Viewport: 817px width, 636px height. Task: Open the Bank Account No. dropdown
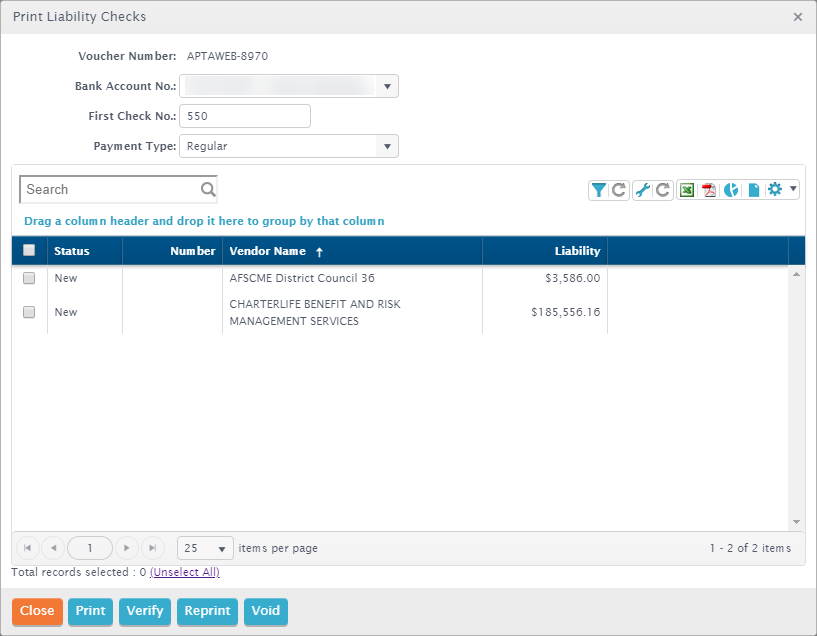click(387, 86)
